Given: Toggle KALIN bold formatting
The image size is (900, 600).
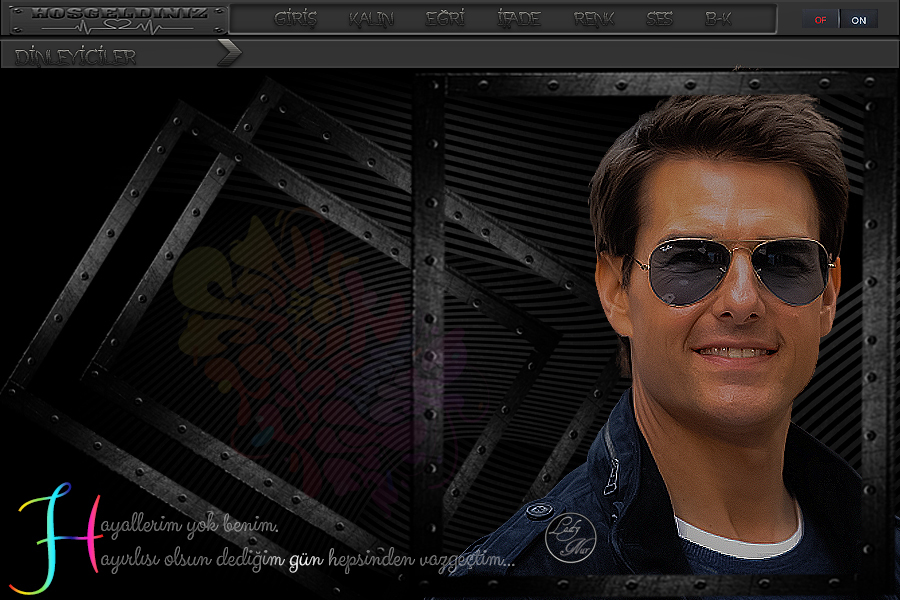Looking at the screenshot, I should 371,19.
